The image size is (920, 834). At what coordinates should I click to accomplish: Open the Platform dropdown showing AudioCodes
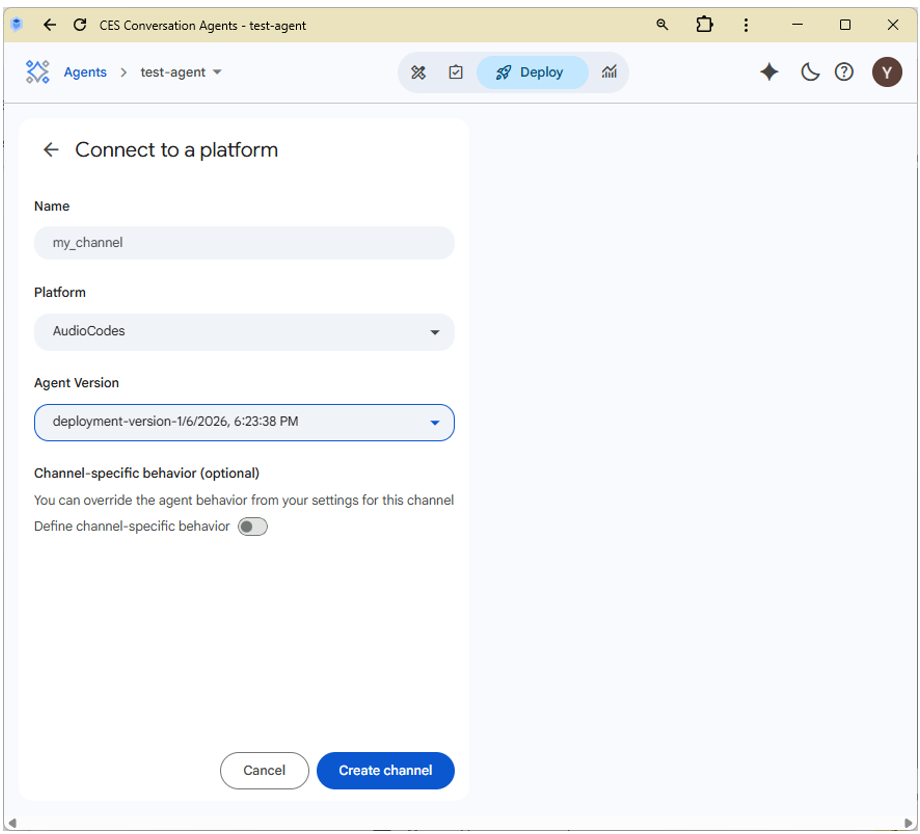244,332
